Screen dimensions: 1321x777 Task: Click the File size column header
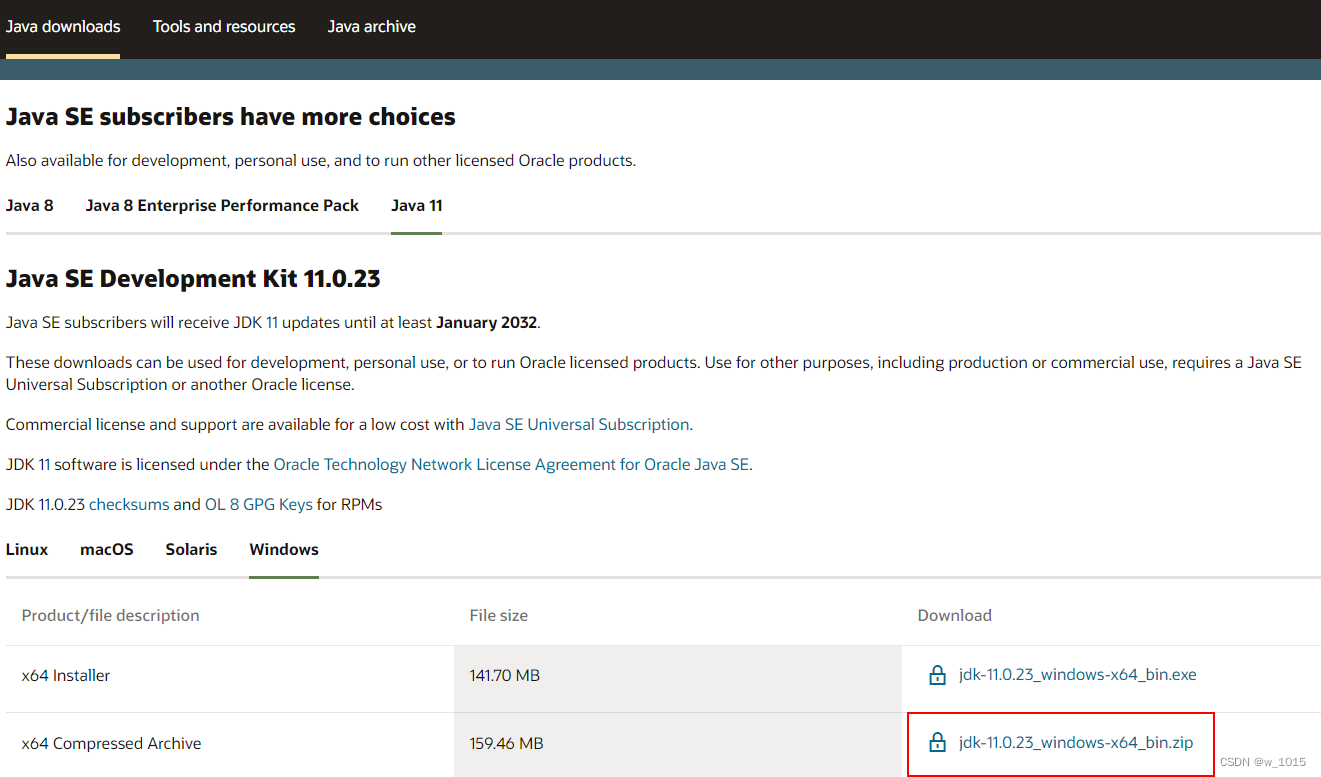click(499, 616)
